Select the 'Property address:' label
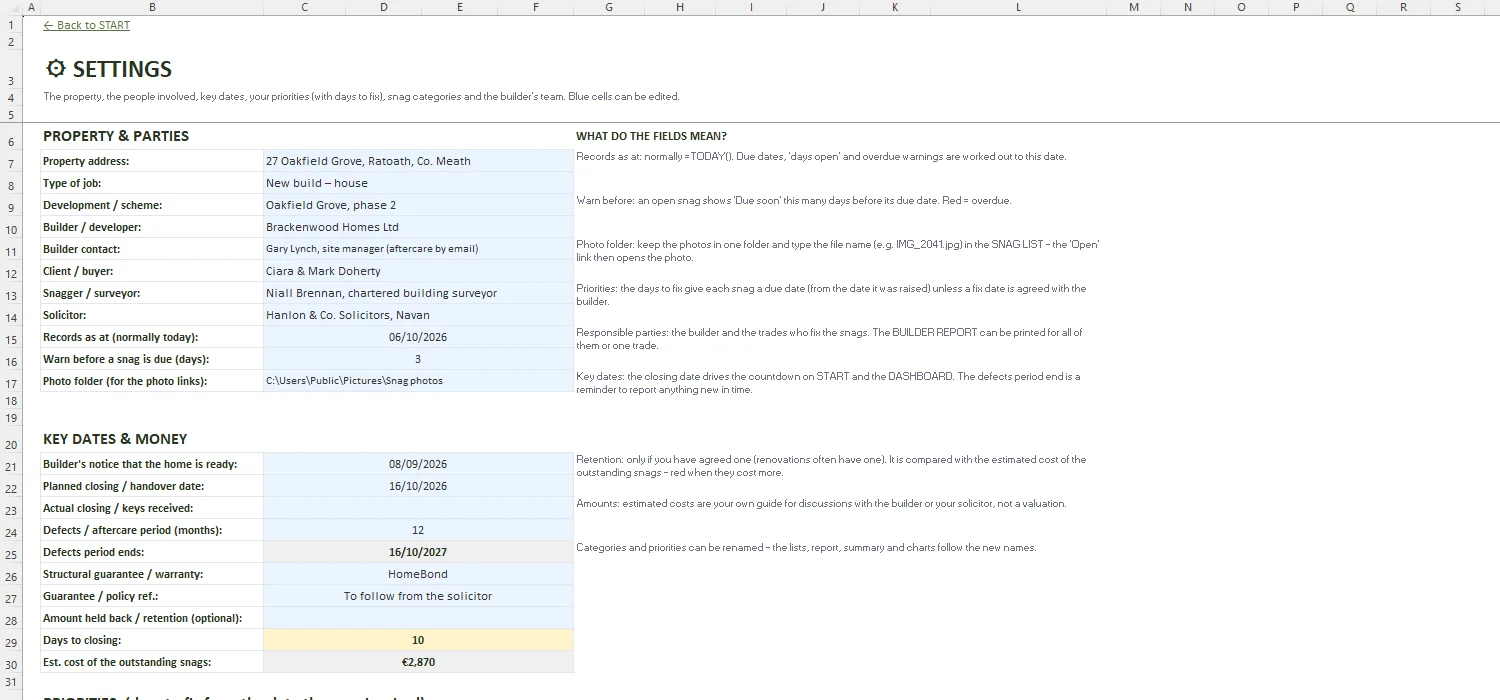Viewport: 1500px width, 700px height. tap(152, 161)
